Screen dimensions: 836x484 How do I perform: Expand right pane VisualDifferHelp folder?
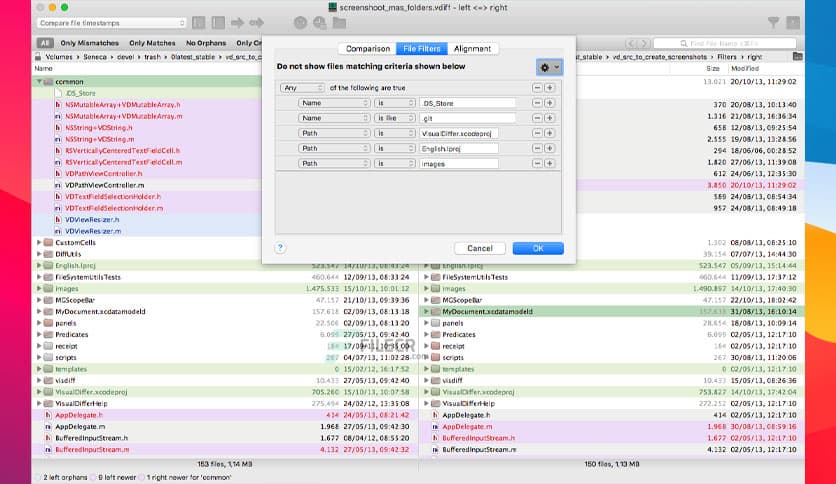pos(426,404)
